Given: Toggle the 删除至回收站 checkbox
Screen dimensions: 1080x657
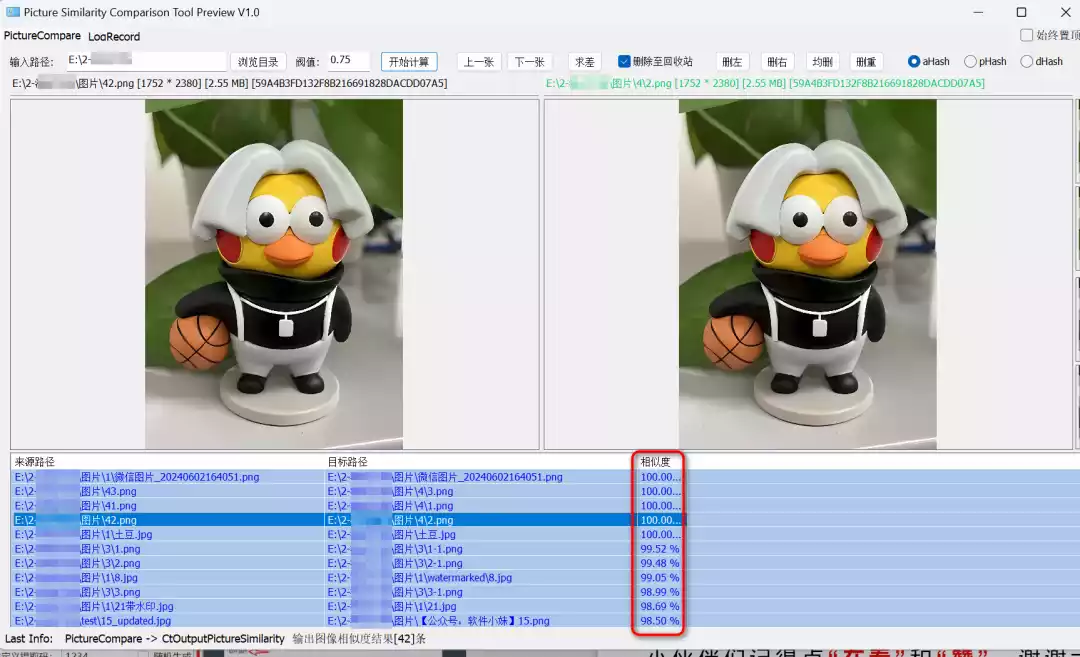Looking at the screenshot, I should coord(625,61).
